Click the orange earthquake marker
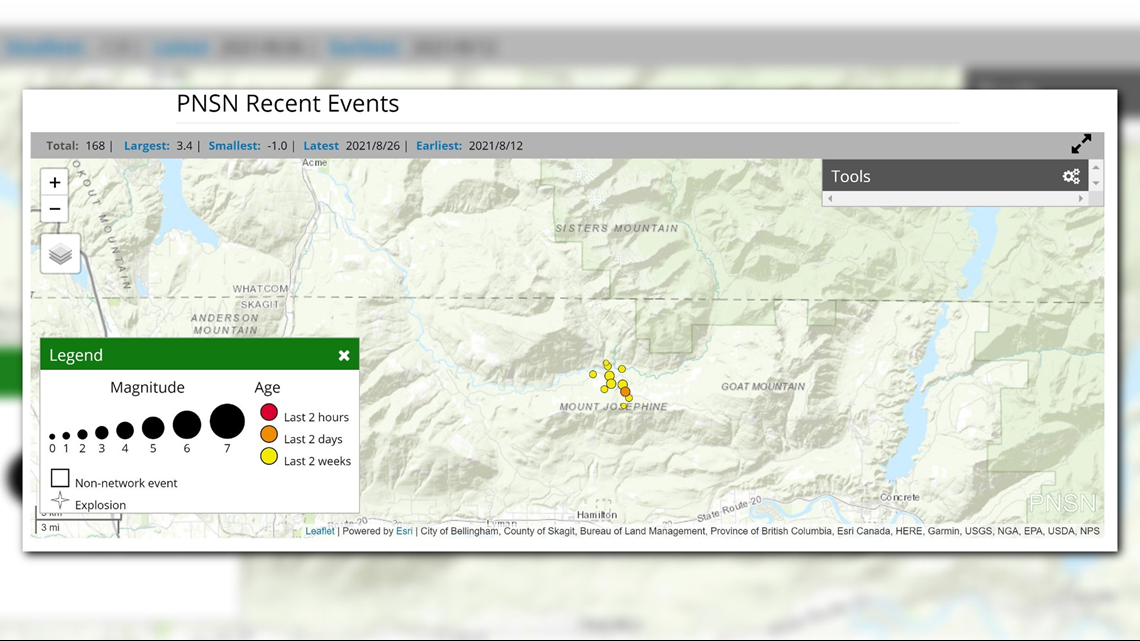Screen dimensions: 1140x641 625,392
